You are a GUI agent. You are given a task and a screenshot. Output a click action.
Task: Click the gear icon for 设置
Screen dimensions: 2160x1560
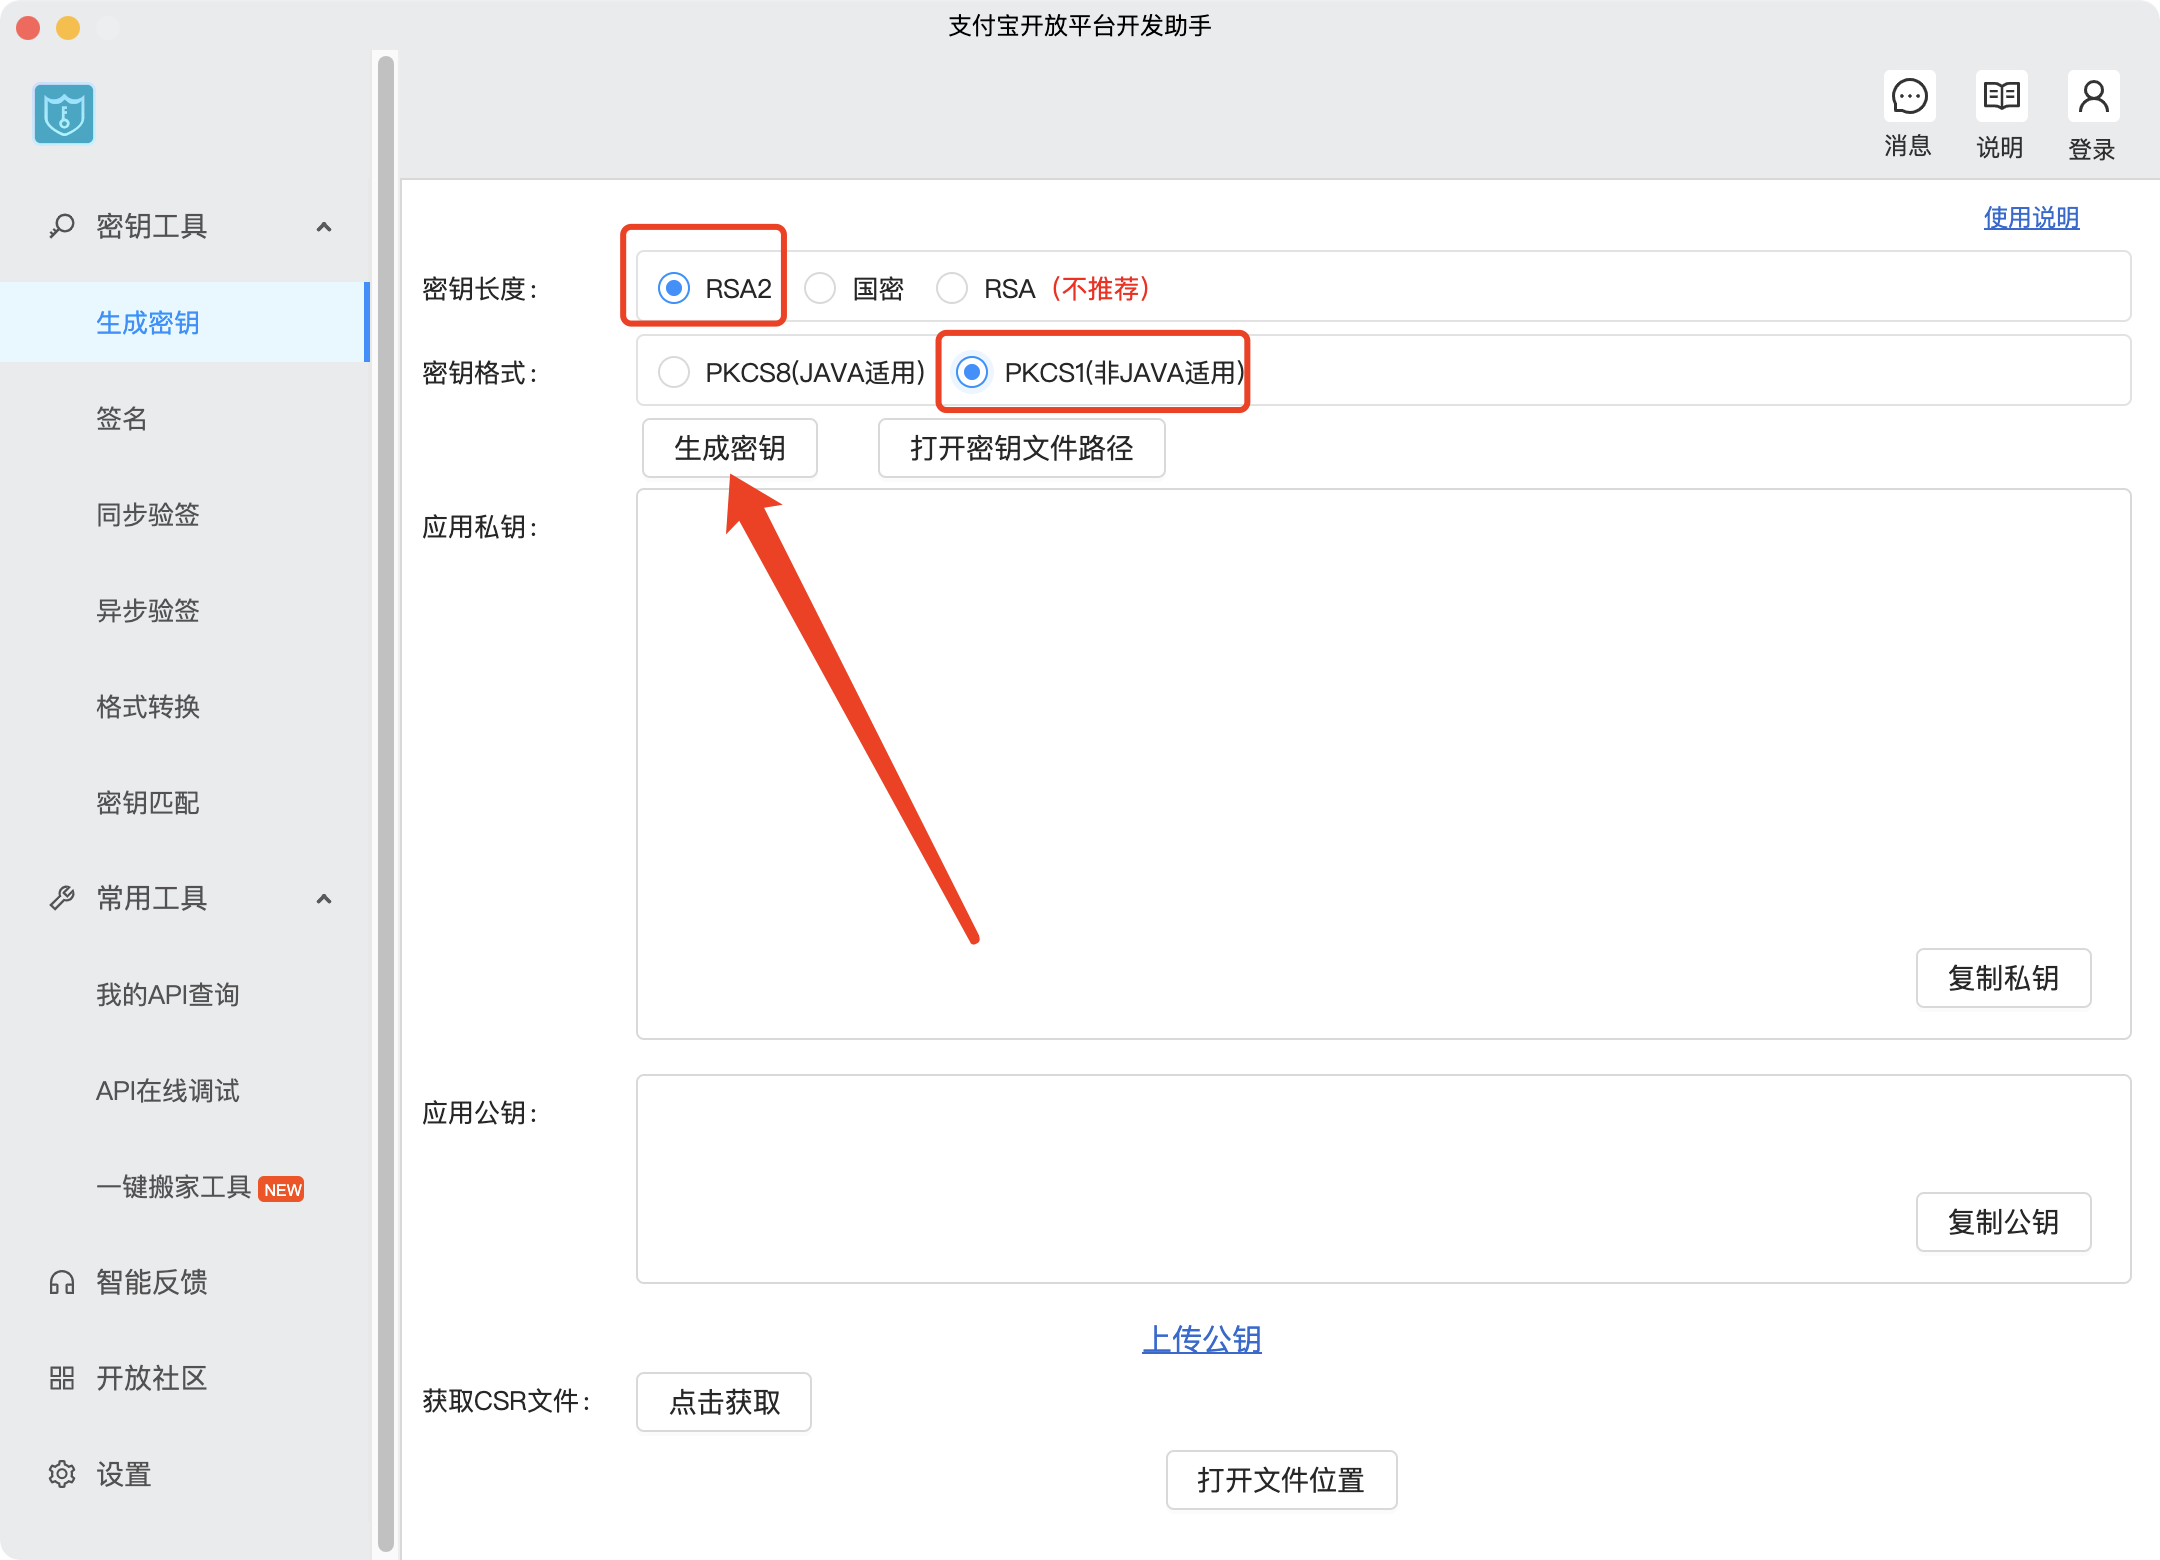62,1474
